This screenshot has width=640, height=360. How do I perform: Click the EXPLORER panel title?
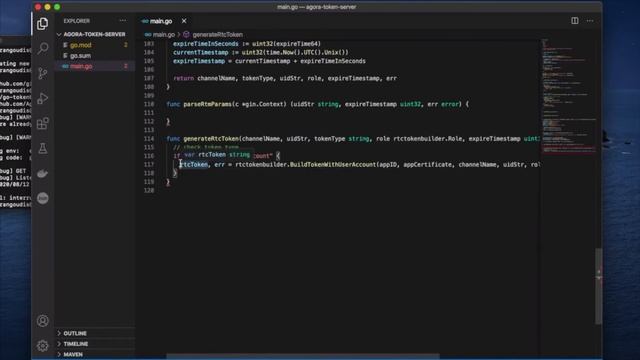[77, 21]
